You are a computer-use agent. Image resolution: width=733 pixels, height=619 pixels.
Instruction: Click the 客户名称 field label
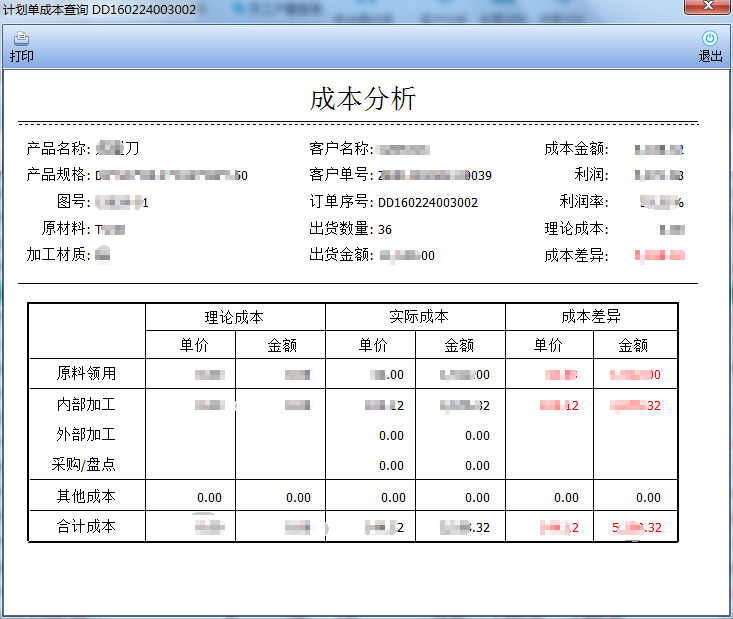tap(341, 149)
